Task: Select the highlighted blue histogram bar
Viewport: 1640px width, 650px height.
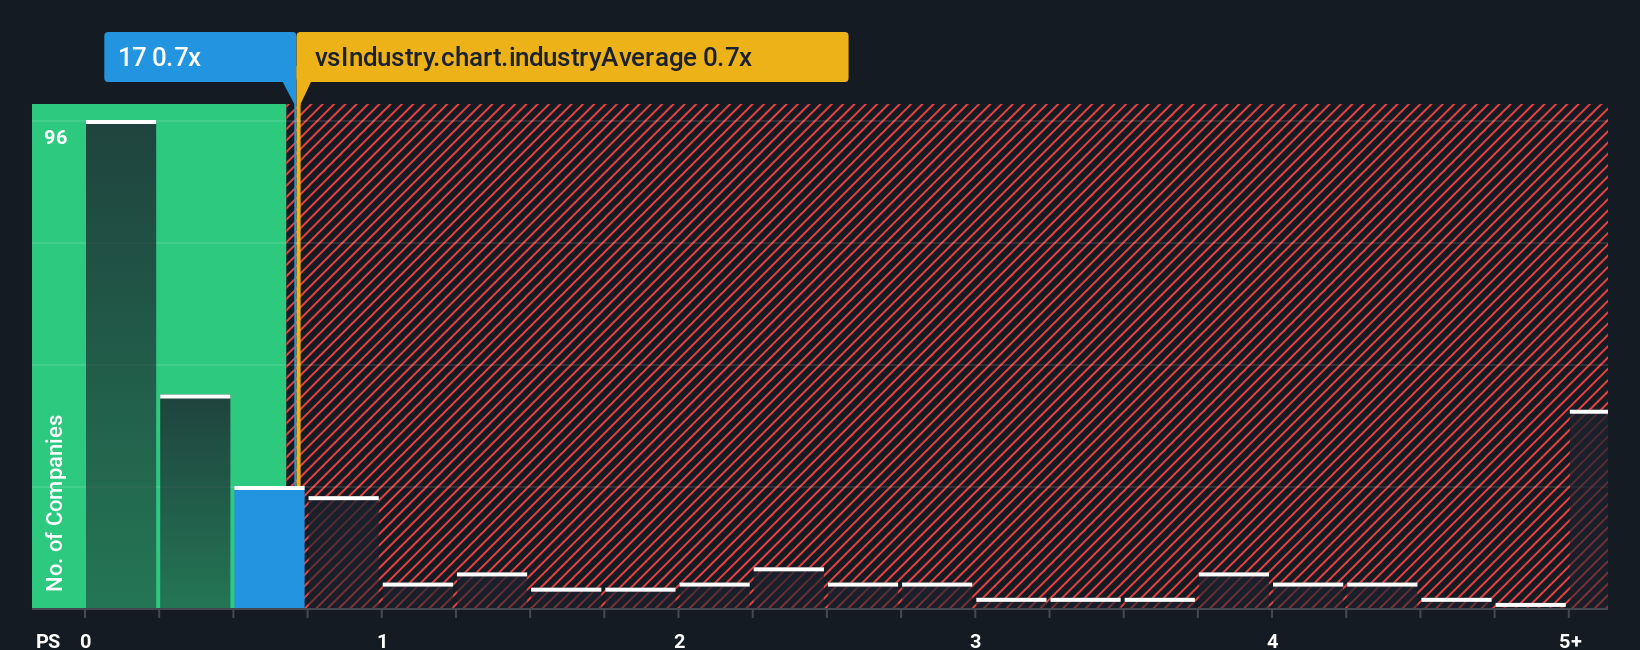Action: (269, 547)
